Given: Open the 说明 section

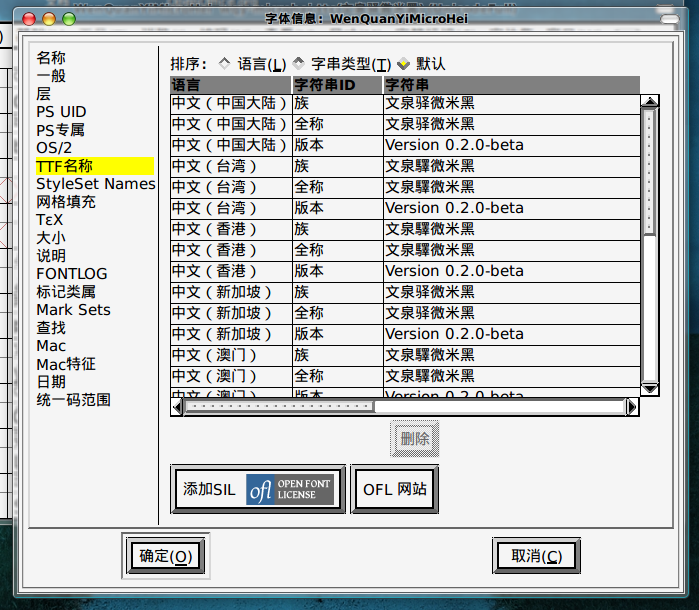Looking at the screenshot, I should pos(51,256).
